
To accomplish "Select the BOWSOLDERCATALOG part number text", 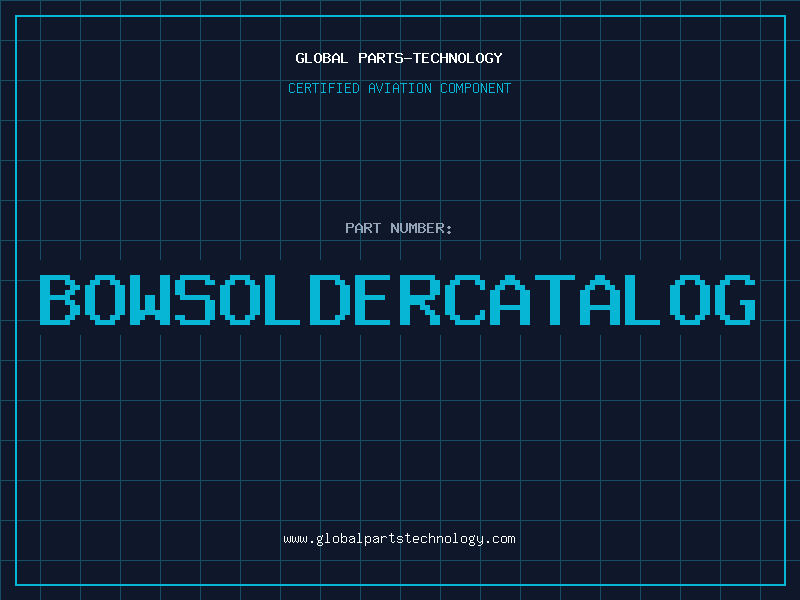I will pos(398,300).
